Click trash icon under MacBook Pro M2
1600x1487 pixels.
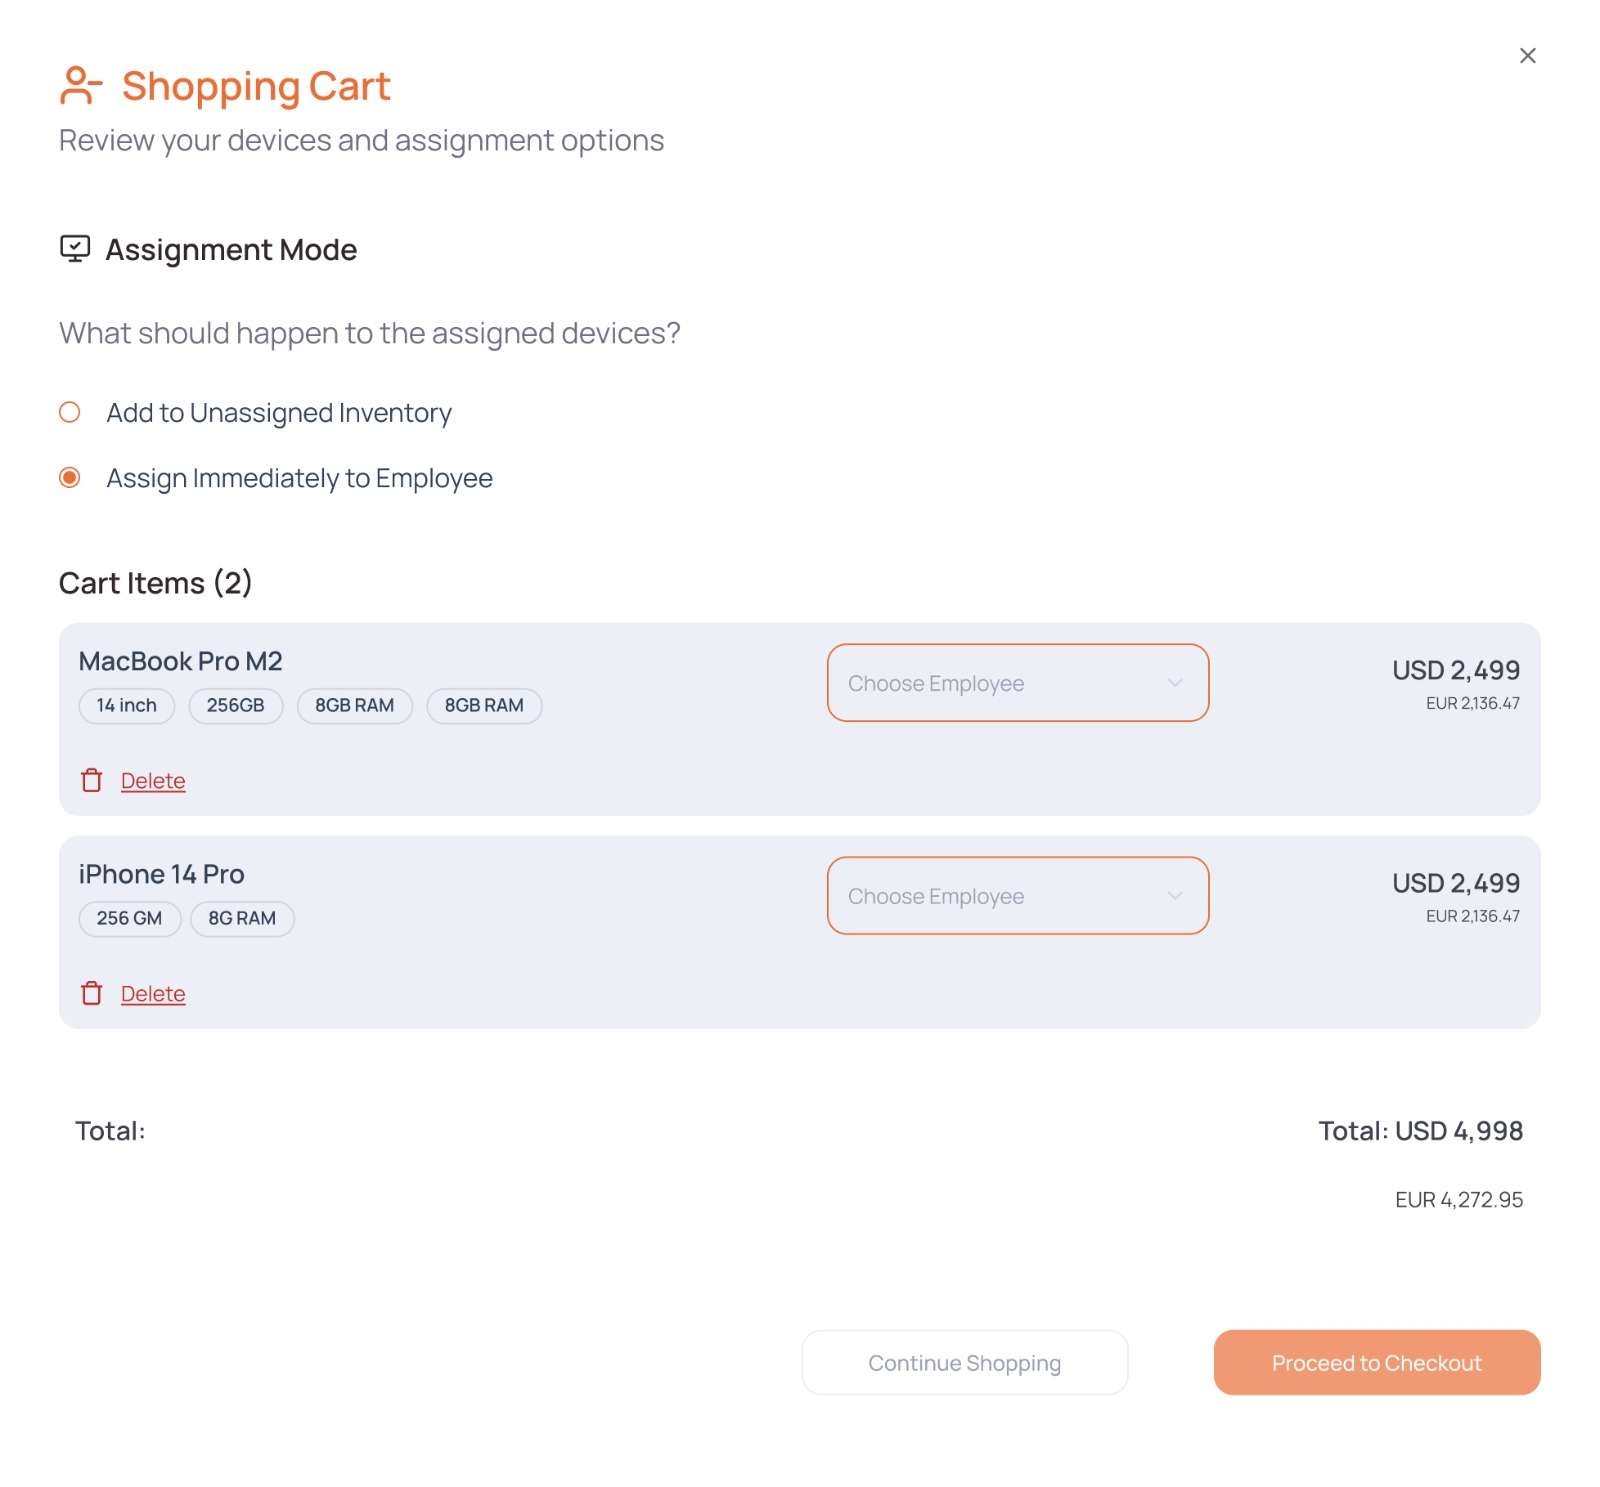tap(92, 780)
